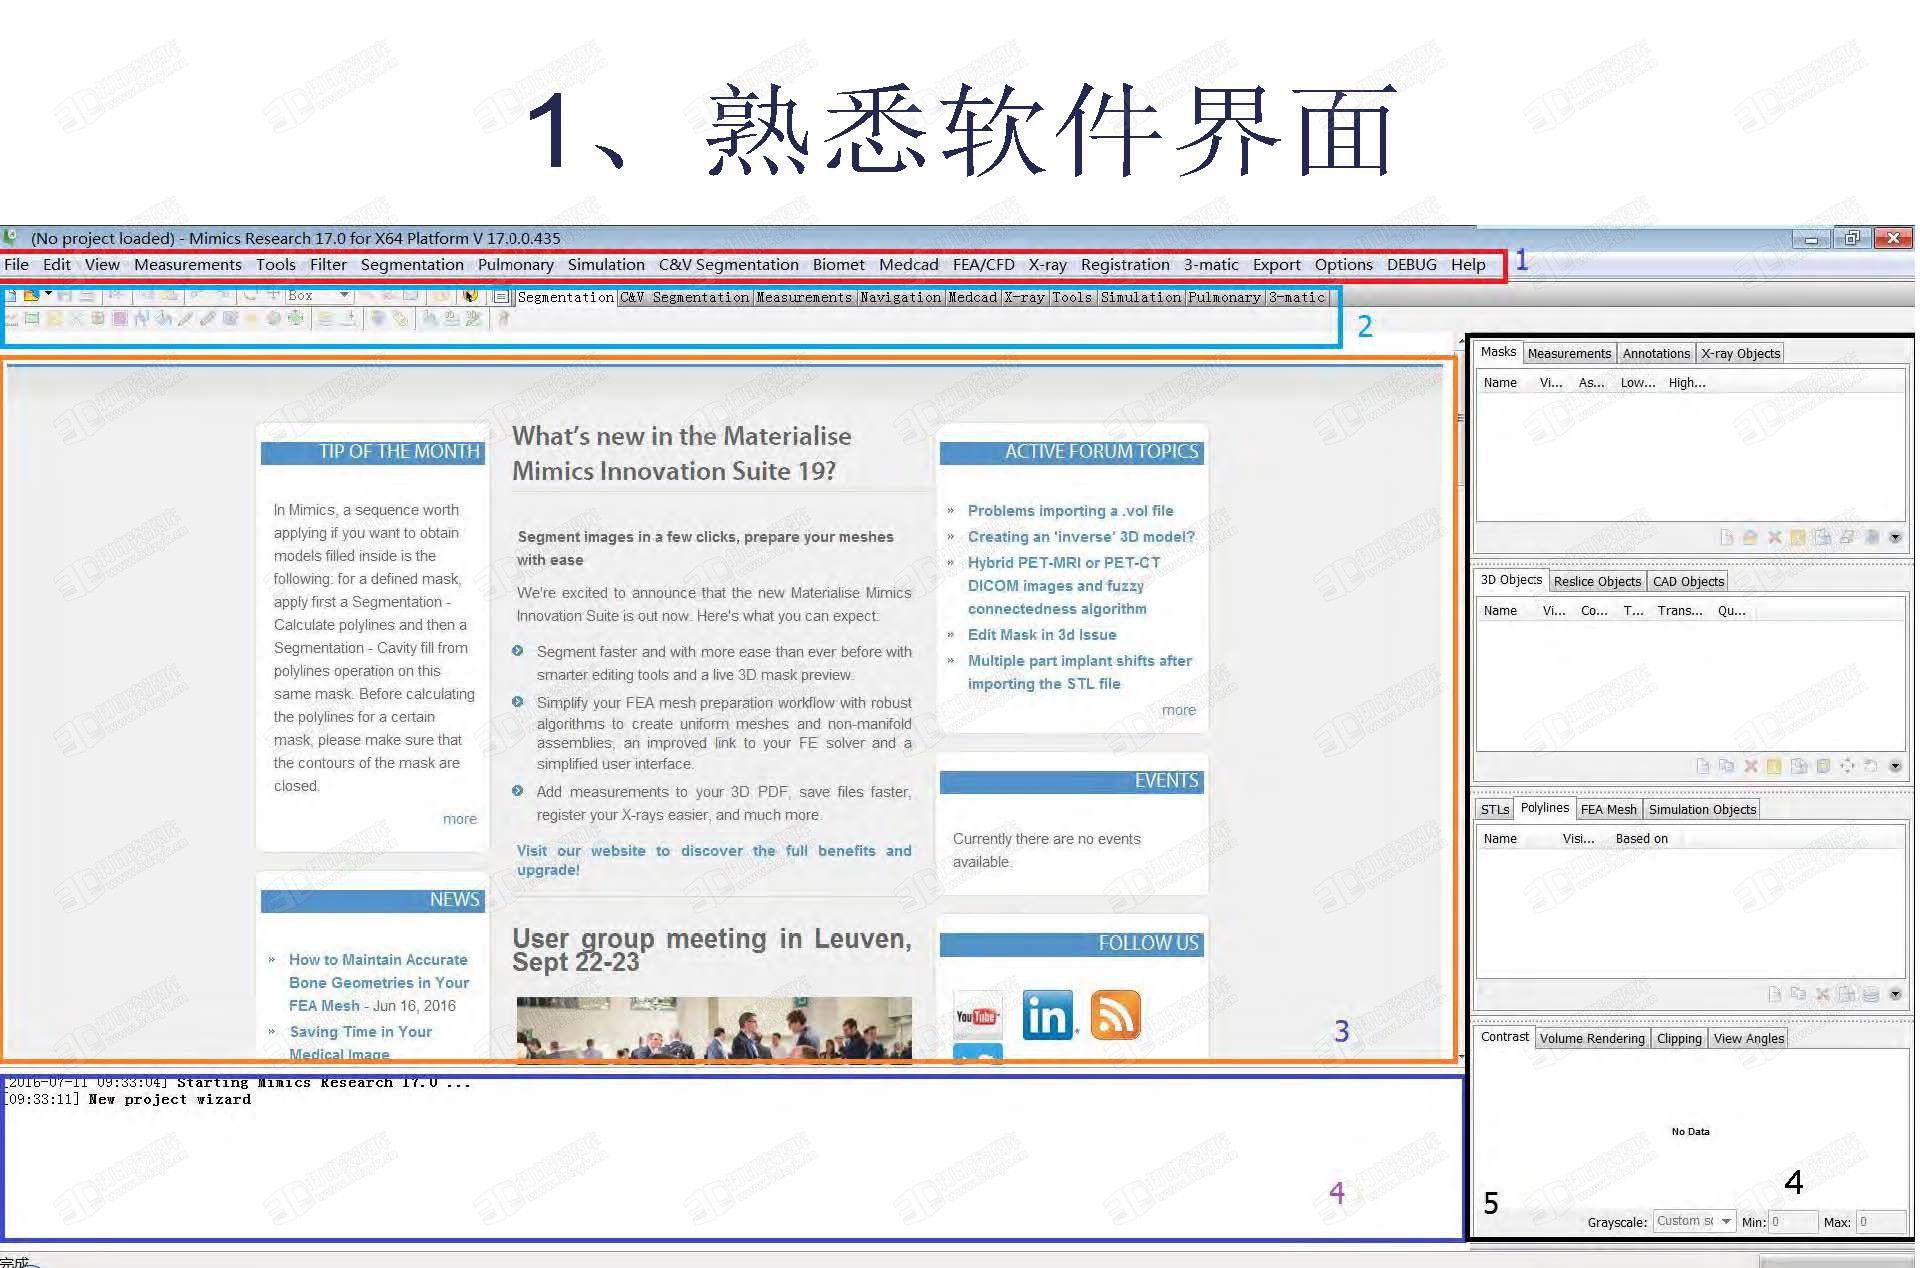Screen dimensions: 1920x1268
Task: Click the load mask folder icon in Masks panel
Action: pyautogui.click(x=1750, y=537)
